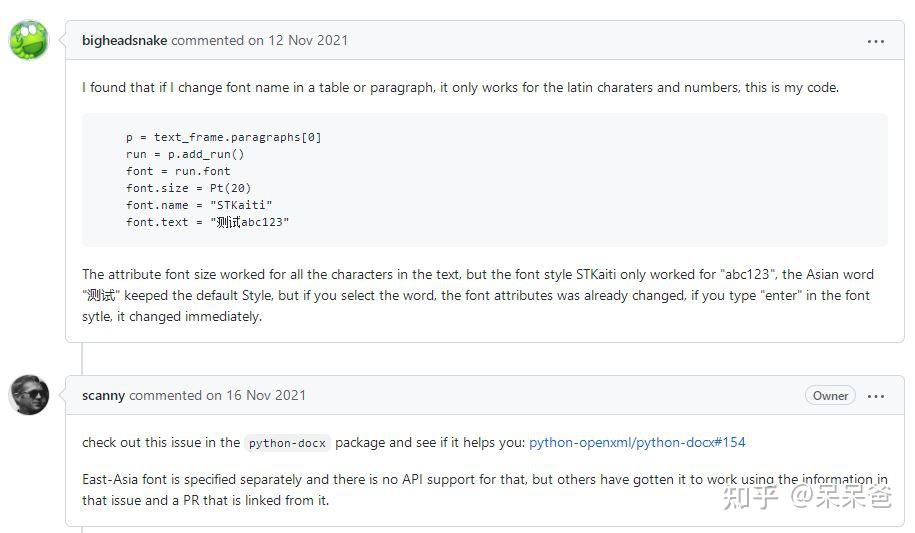
Task: Open options menu on scanny's comment
Action: 876,396
